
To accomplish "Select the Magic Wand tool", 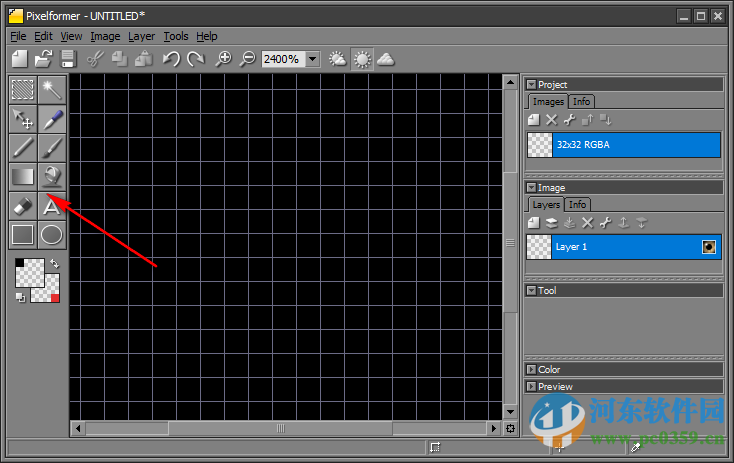I will tap(51, 89).
